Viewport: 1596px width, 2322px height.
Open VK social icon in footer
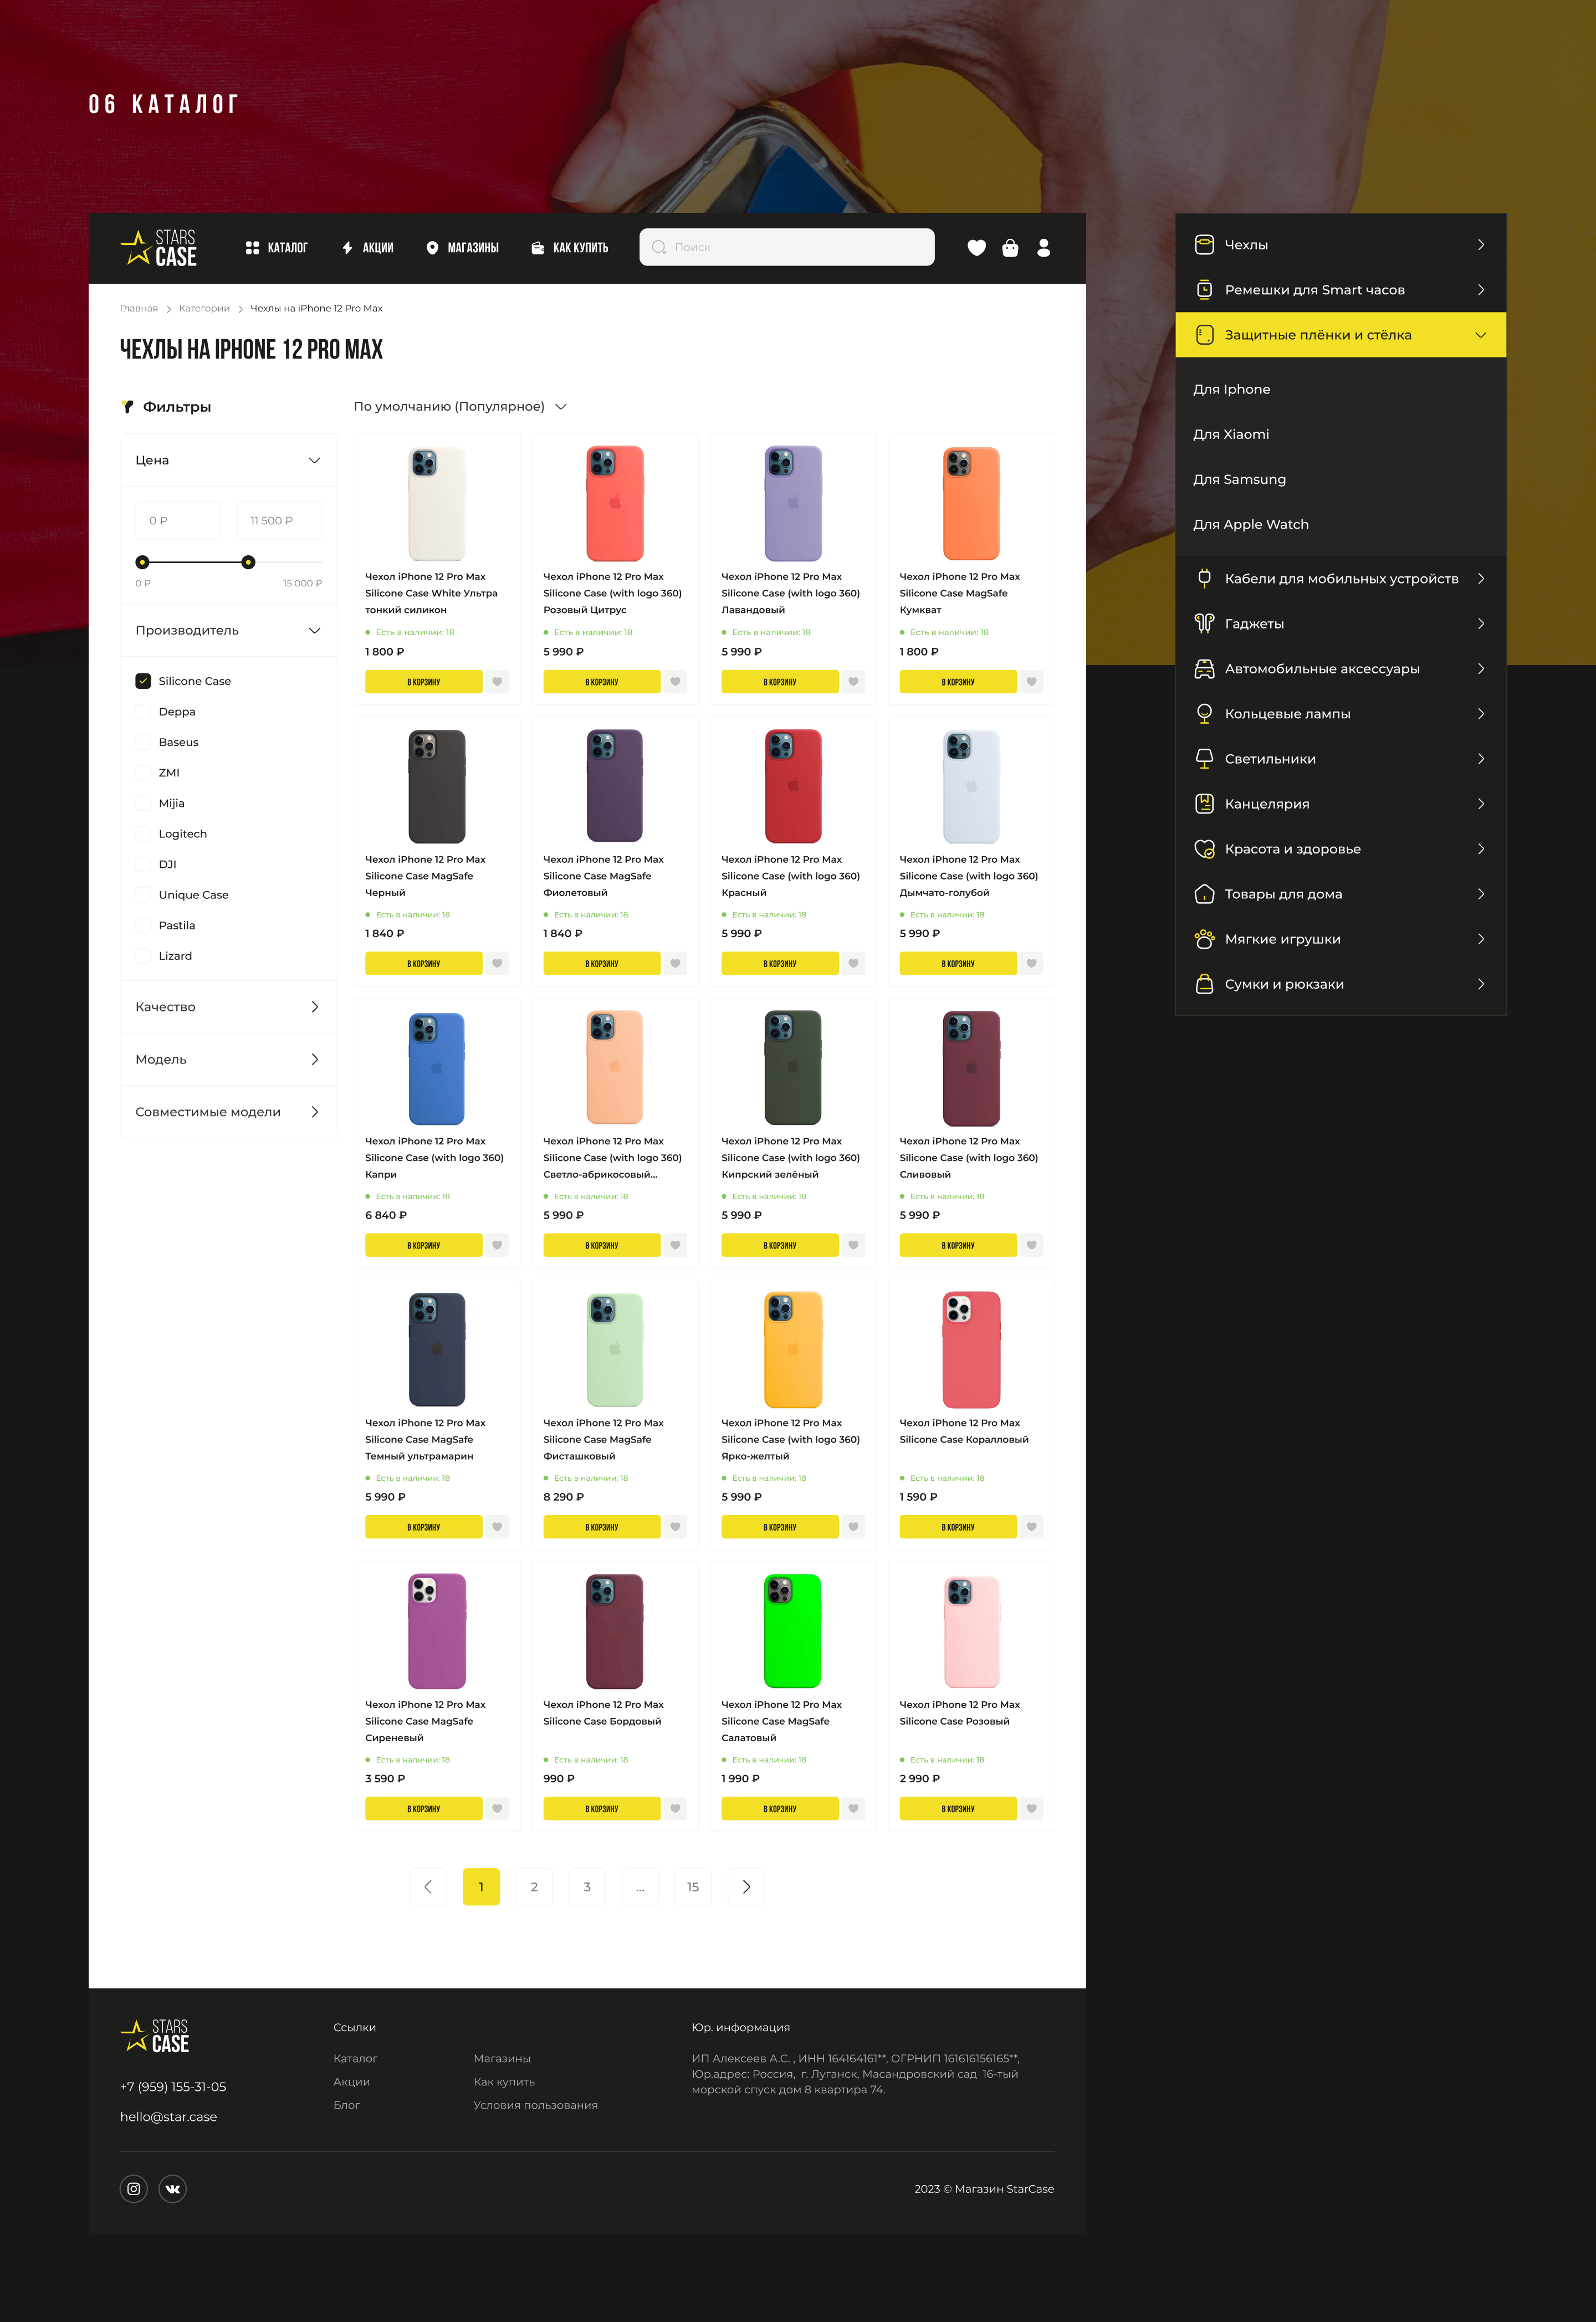[x=172, y=2189]
